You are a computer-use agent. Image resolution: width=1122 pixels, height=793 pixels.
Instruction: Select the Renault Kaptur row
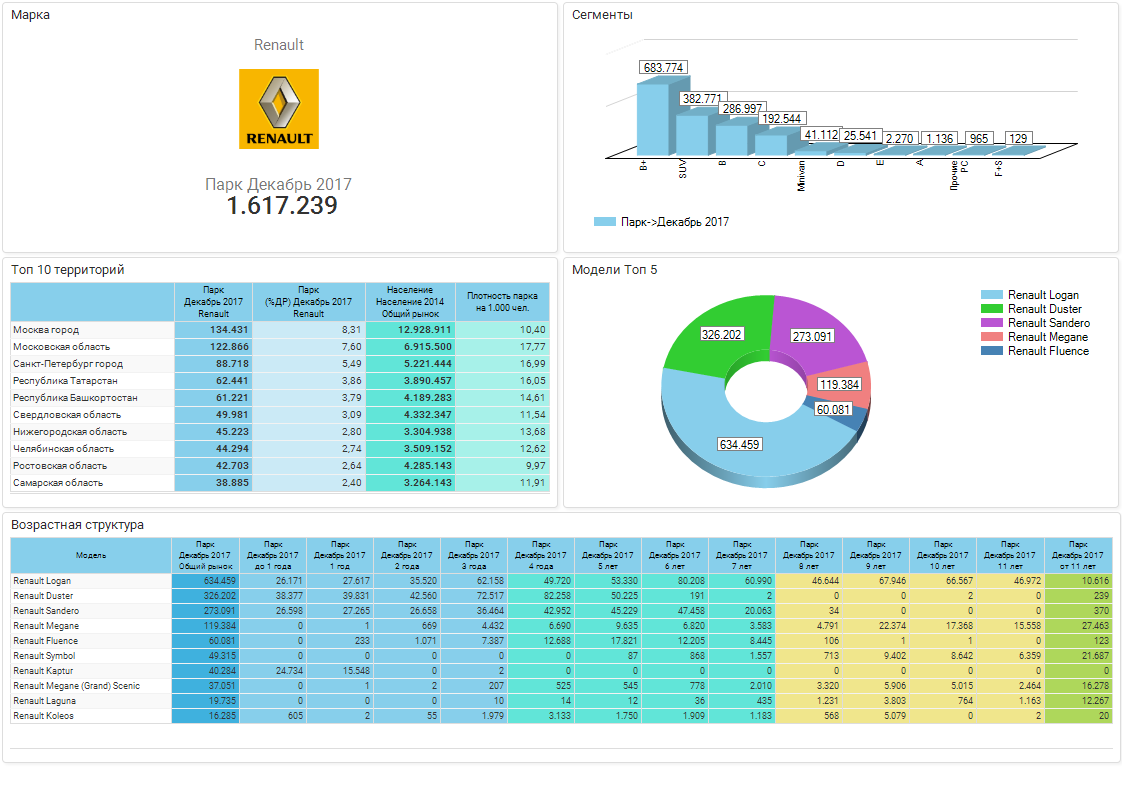click(x=561, y=671)
